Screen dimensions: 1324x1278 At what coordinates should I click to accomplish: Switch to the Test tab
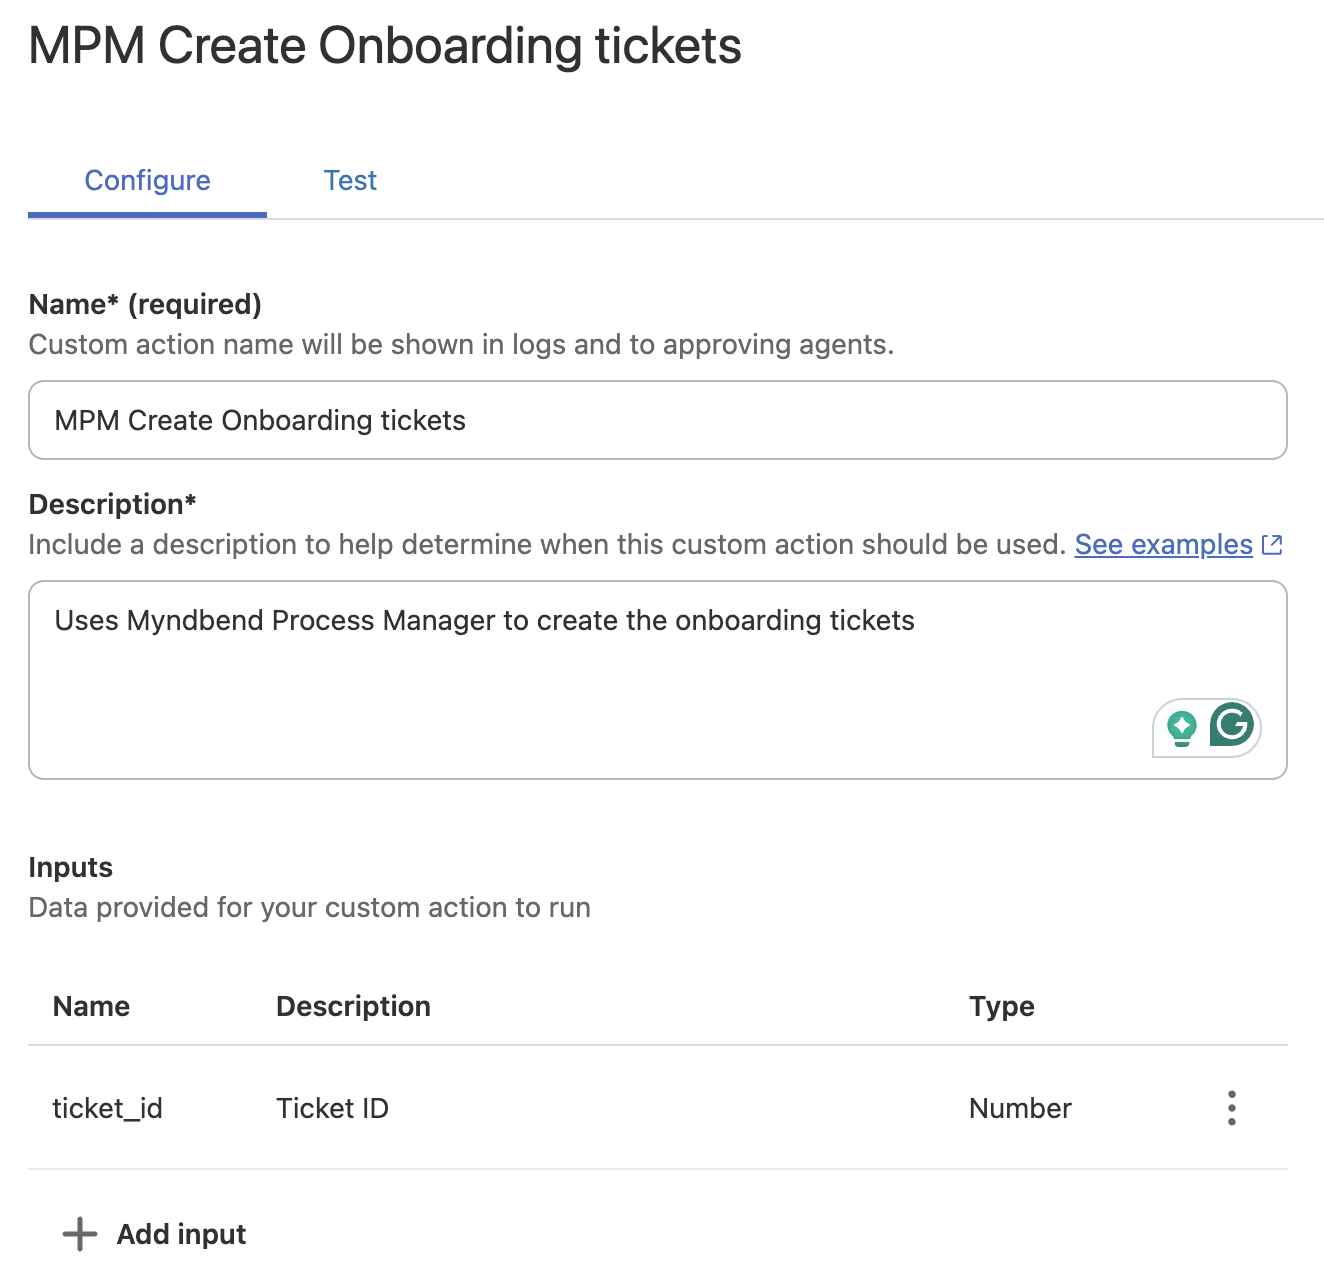click(x=350, y=180)
